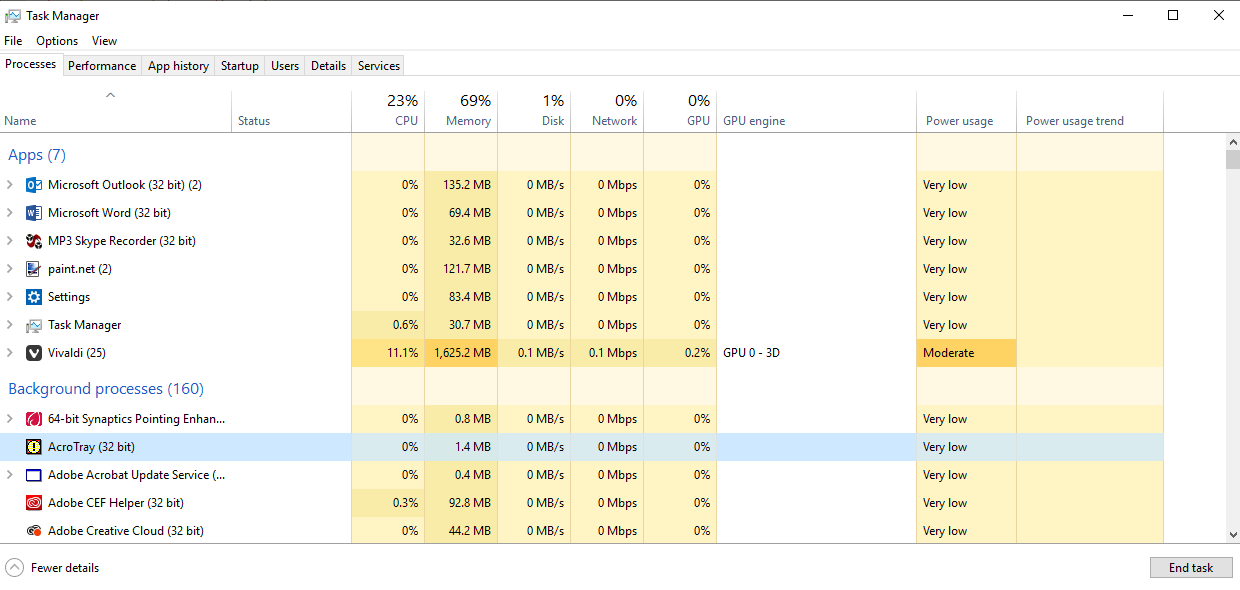1240x590 pixels.
Task: Click Task Manager's 0.6% CPU value
Action: (x=404, y=325)
